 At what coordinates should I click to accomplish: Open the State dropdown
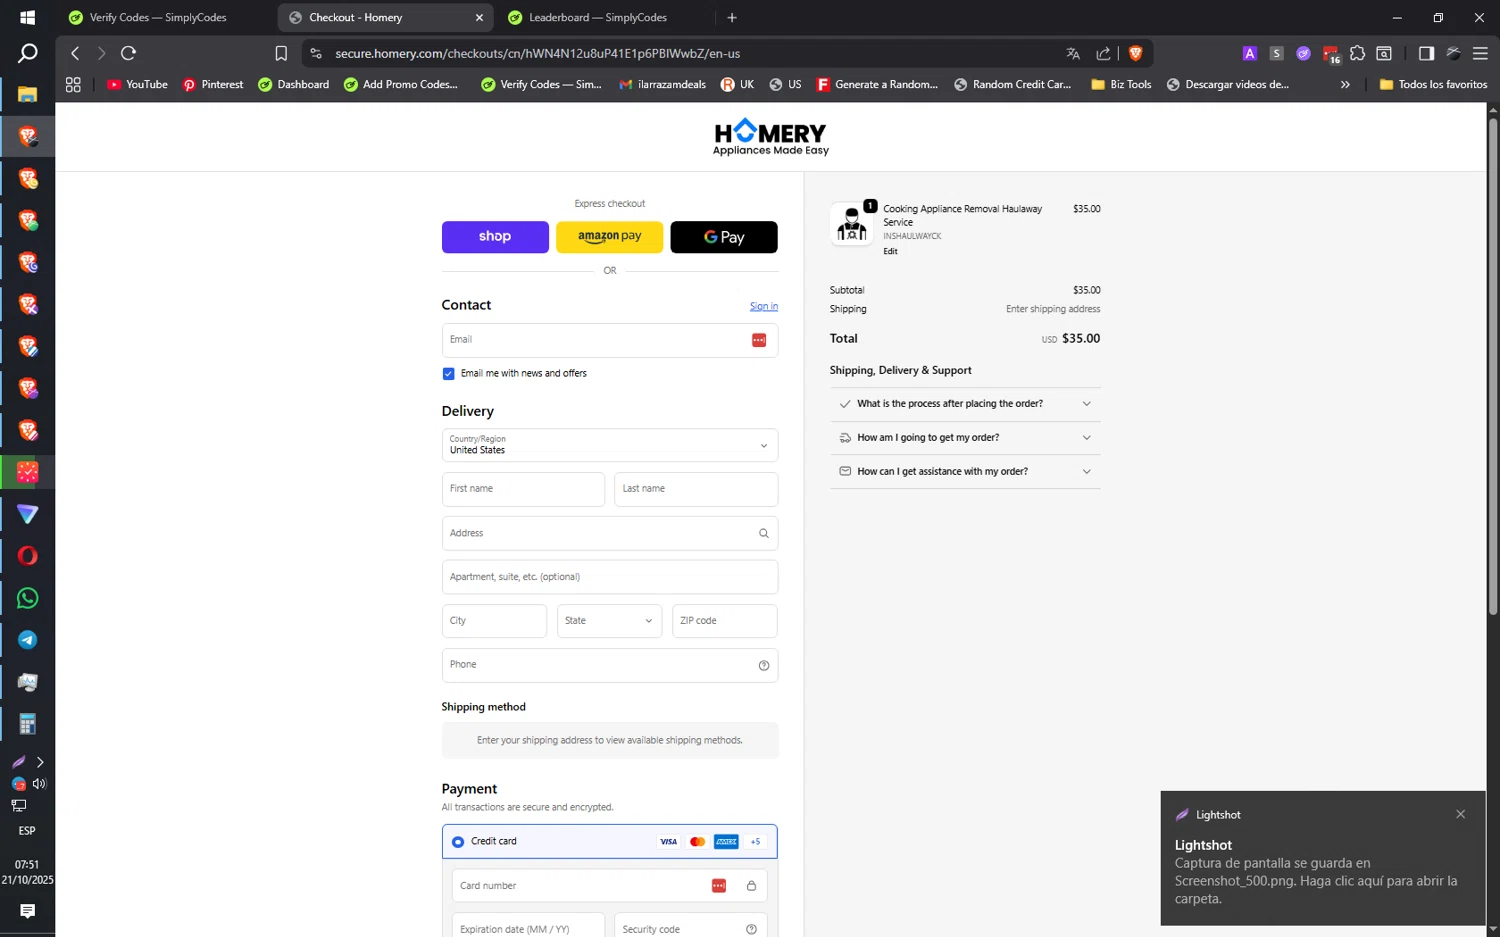click(x=609, y=621)
